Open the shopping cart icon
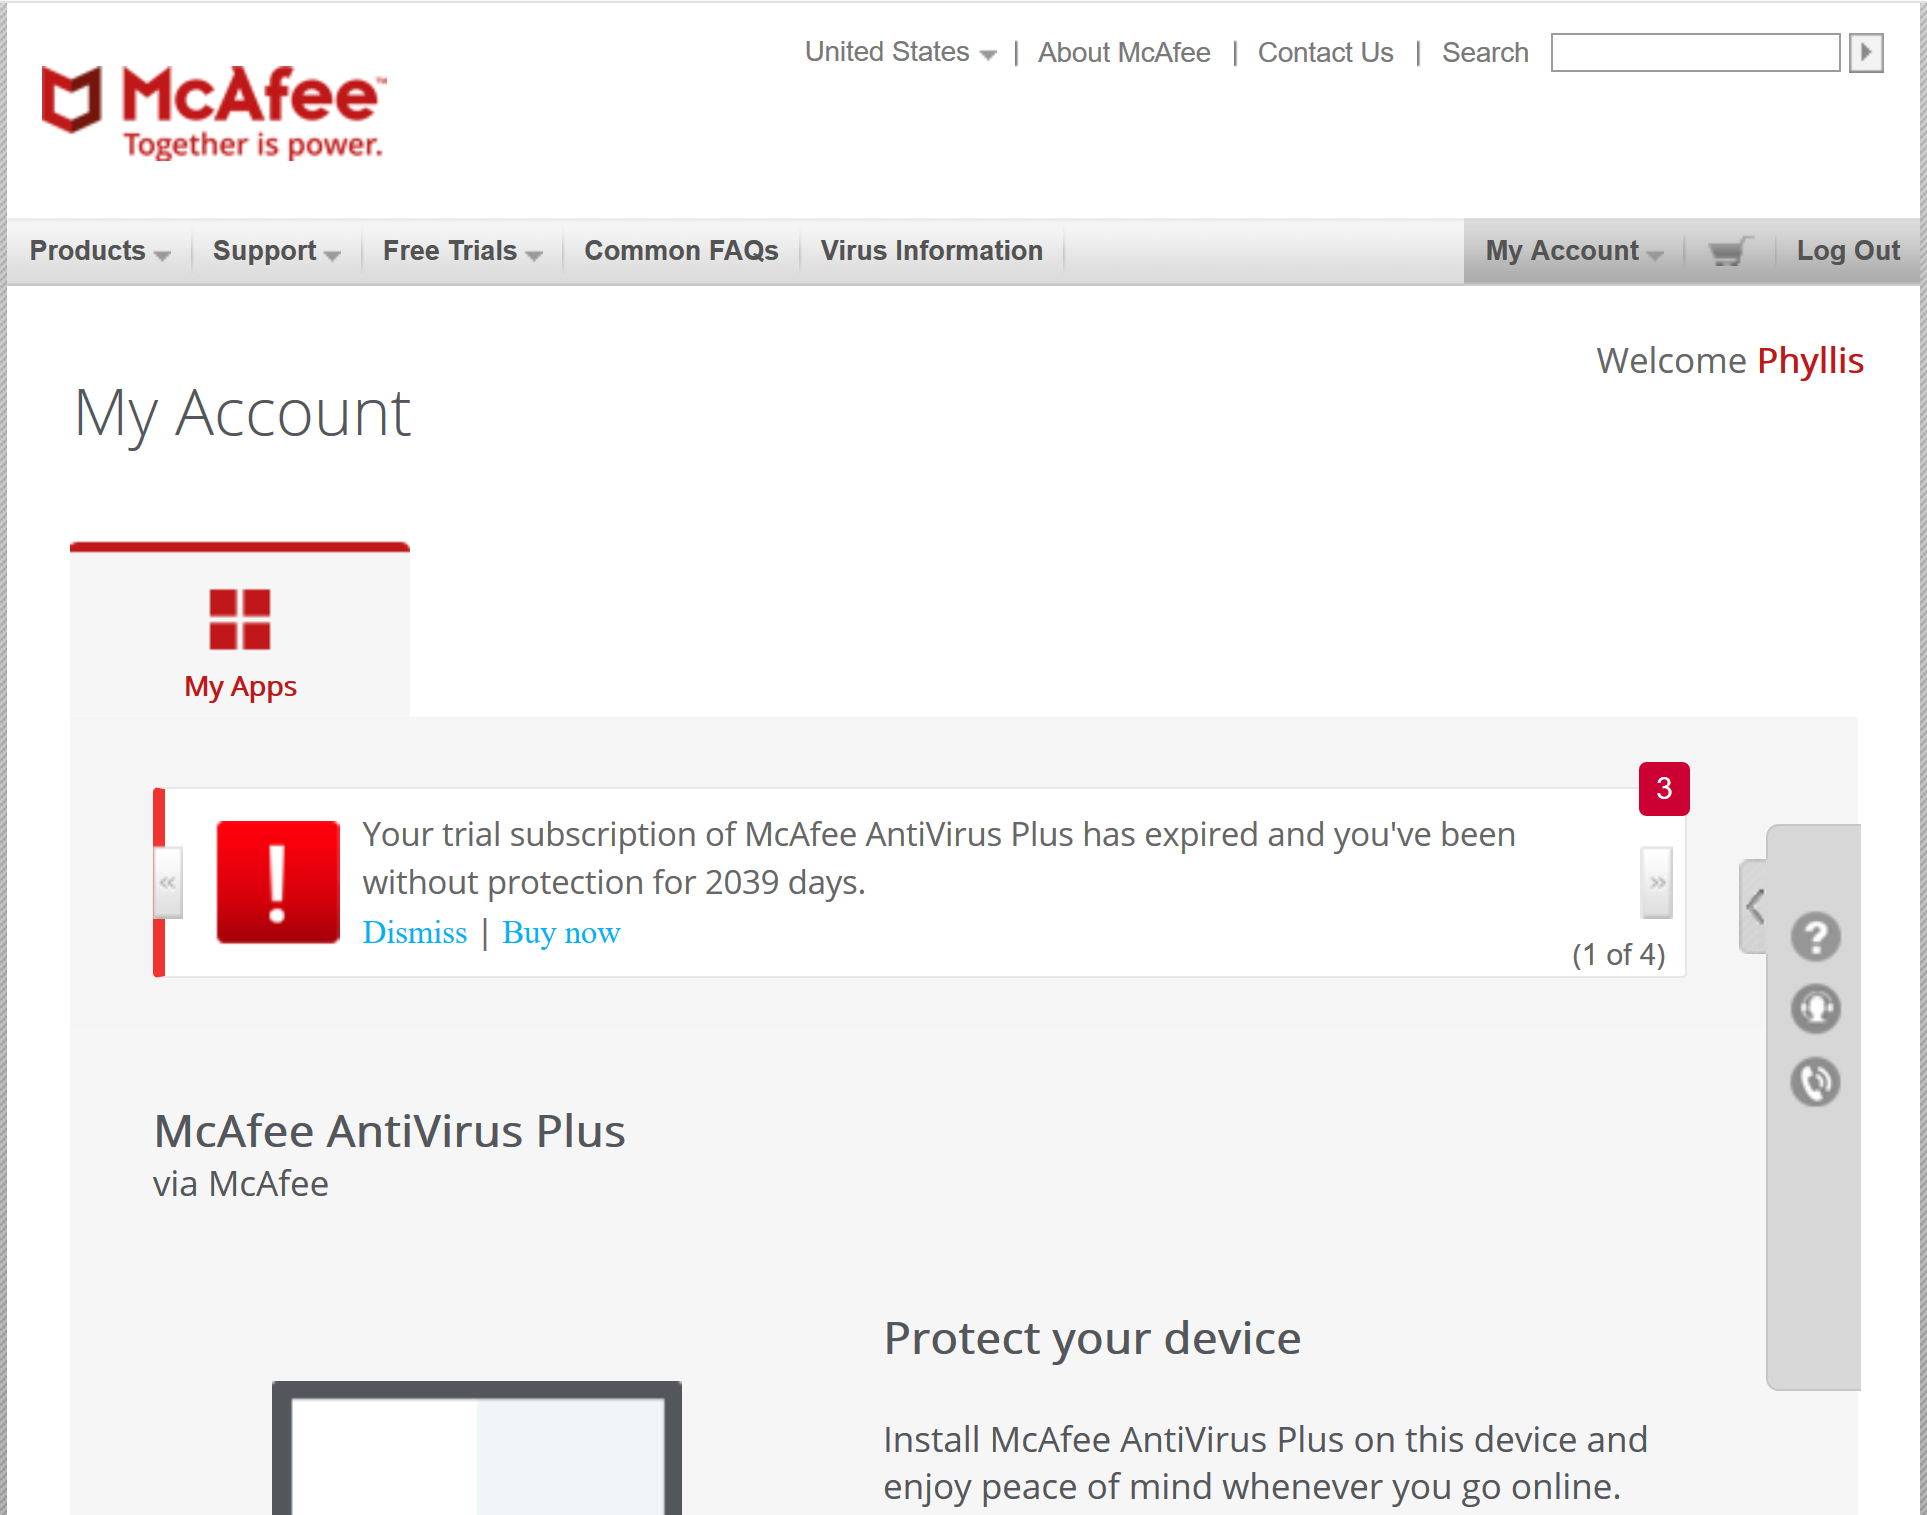This screenshot has height=1515, width=1927. click(1730, 251)
